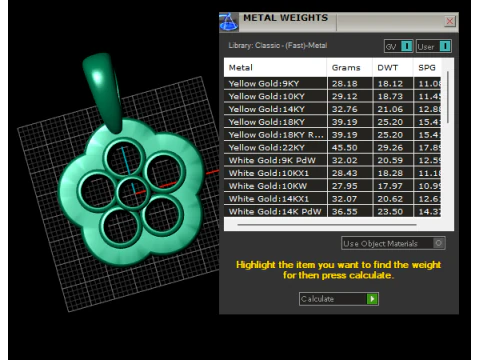Viewport: 480px width, 360px height.
Task: Select the White Gold:14K PdW row
Action: click(332, 211)
